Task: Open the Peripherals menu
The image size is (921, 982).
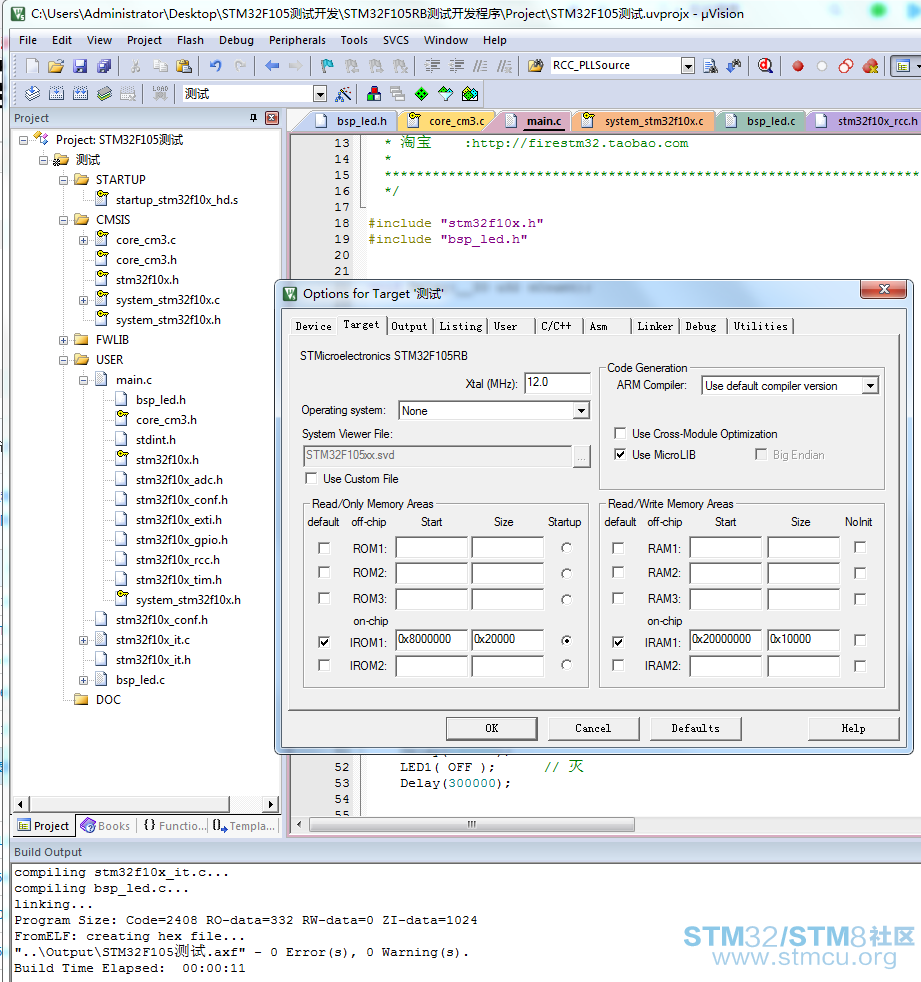Action: pyautogui.click(x=297, y=40)
